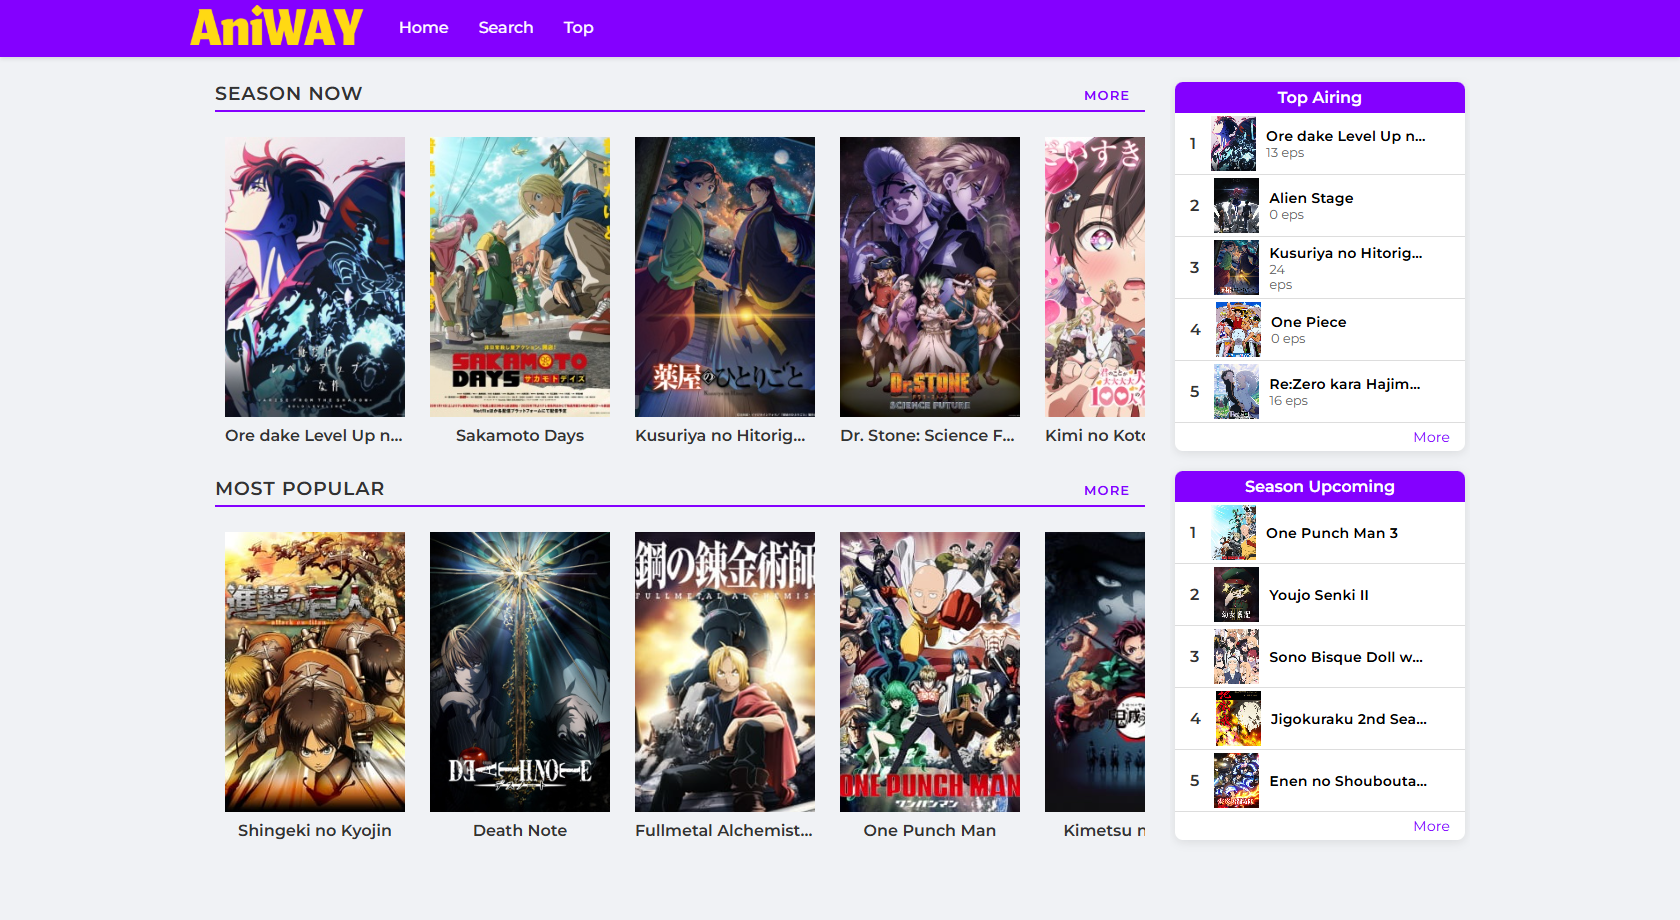Click the Re:Zero kara Hajim... thumbnail in Top Airing
The image size is (1680, 920).
1236,392
